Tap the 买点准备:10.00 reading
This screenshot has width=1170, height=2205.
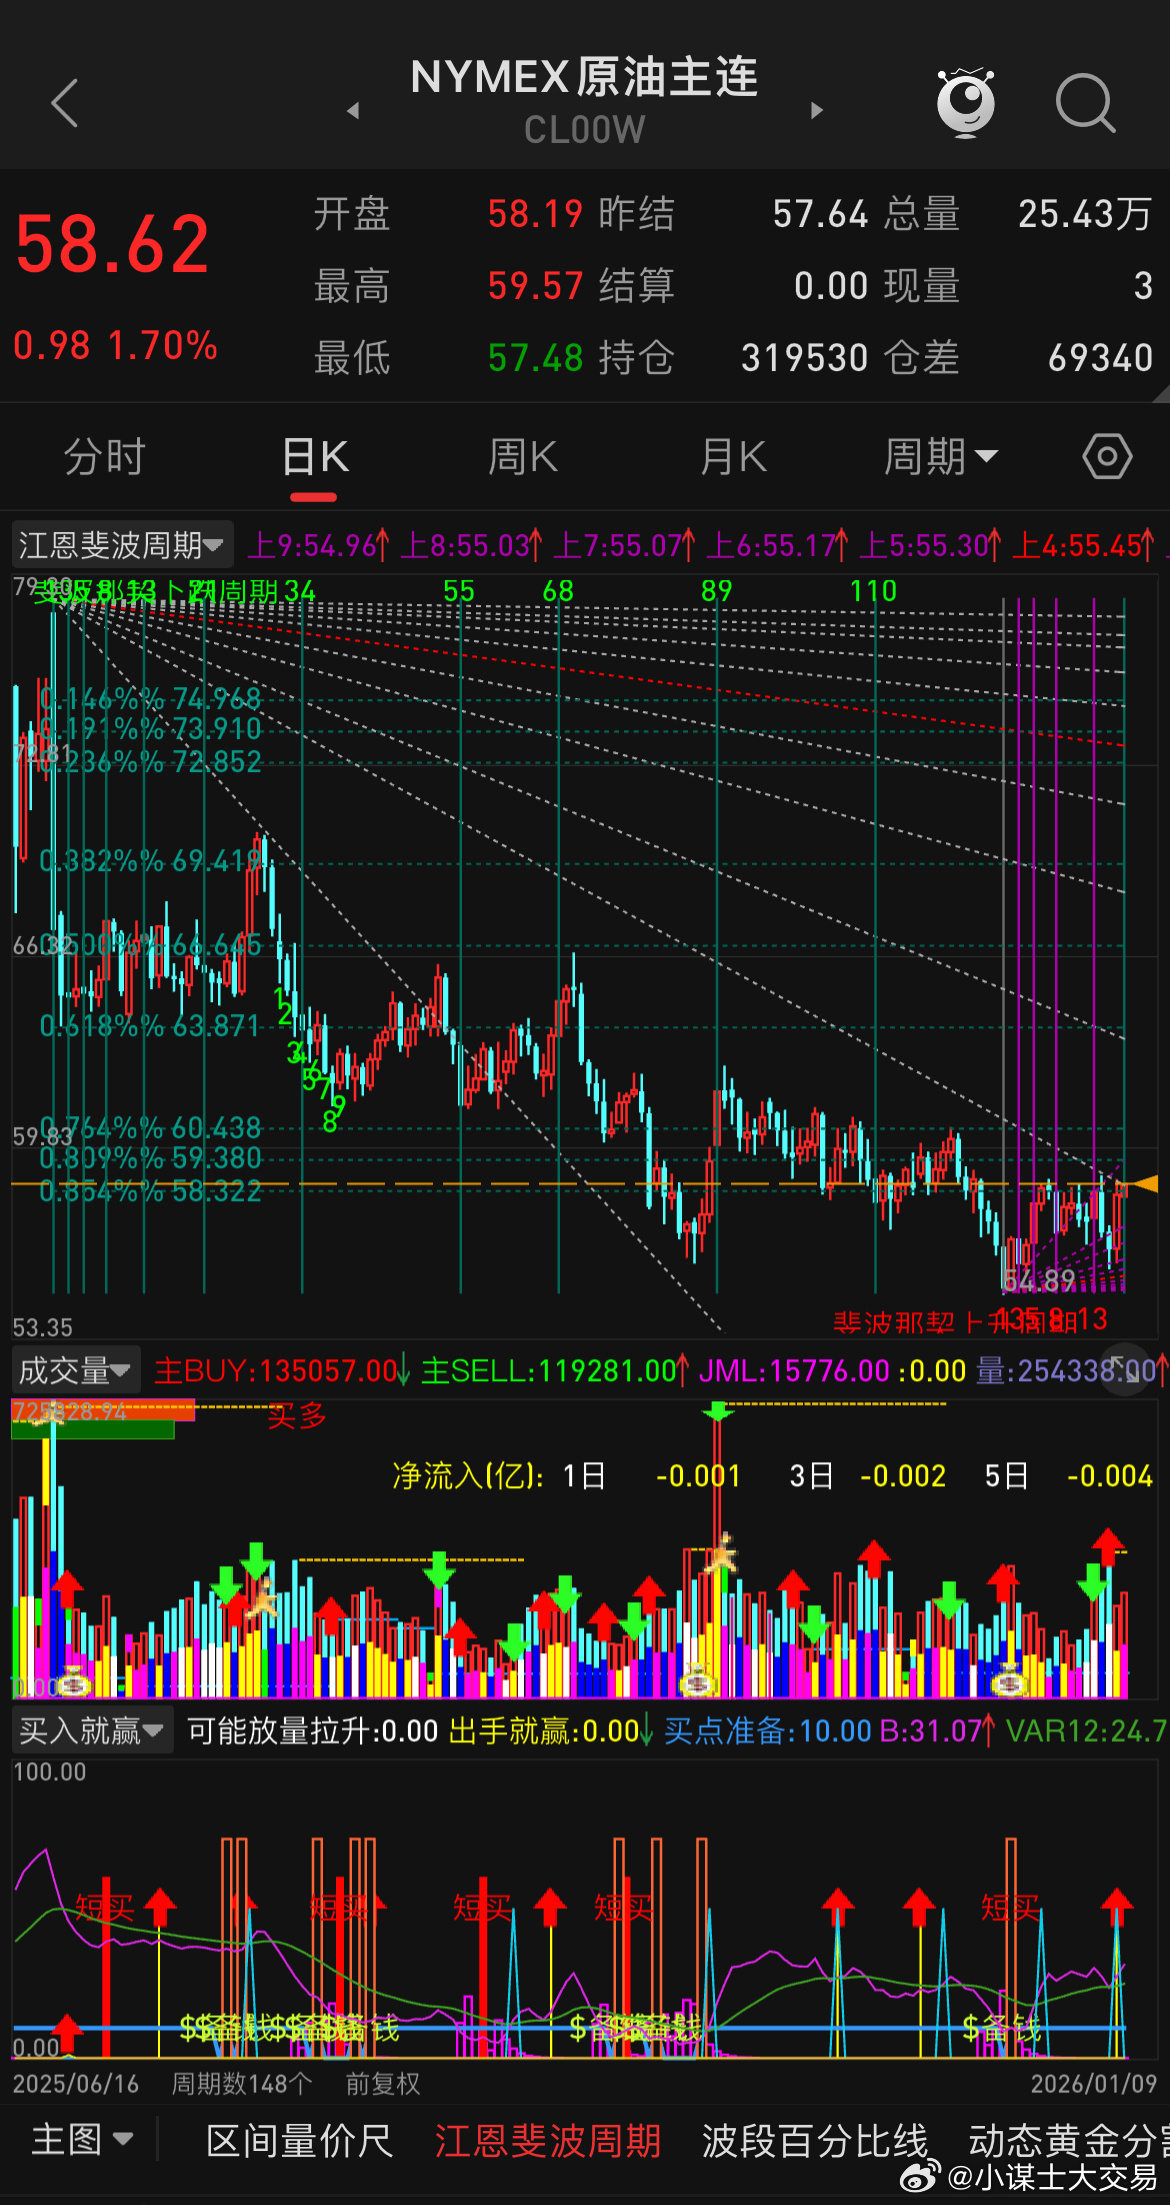[768, 1731]
